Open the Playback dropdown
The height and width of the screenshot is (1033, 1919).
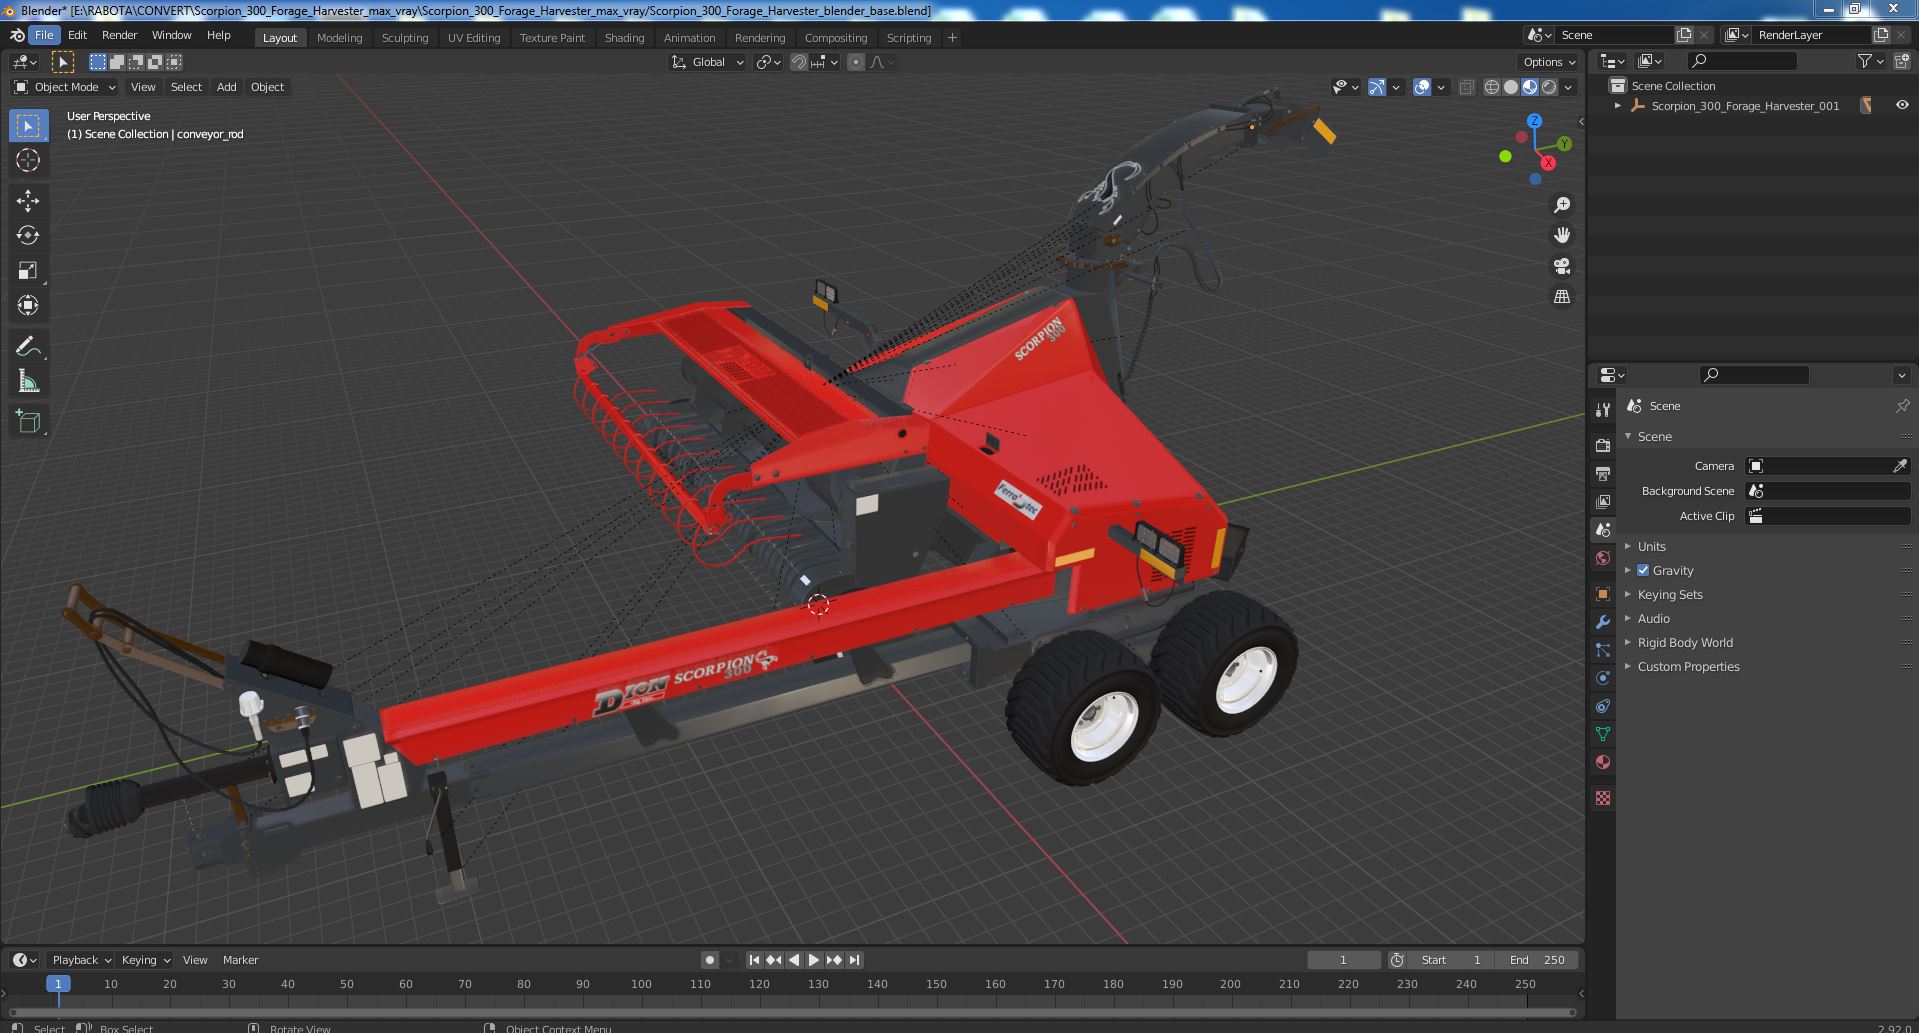(81, 960)
